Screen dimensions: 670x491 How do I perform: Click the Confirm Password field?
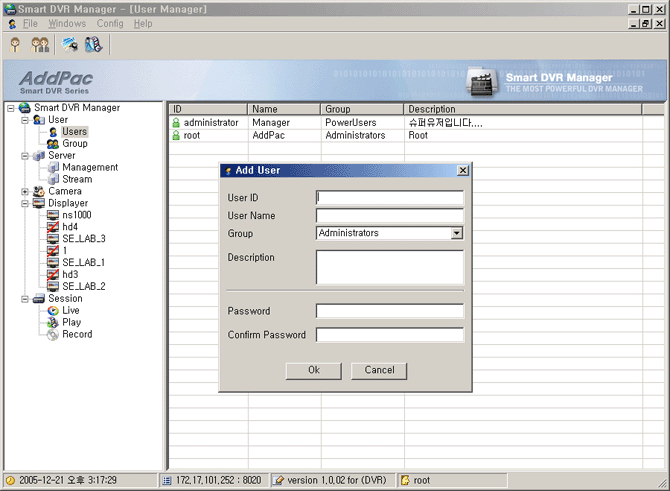tap(390, 335)
